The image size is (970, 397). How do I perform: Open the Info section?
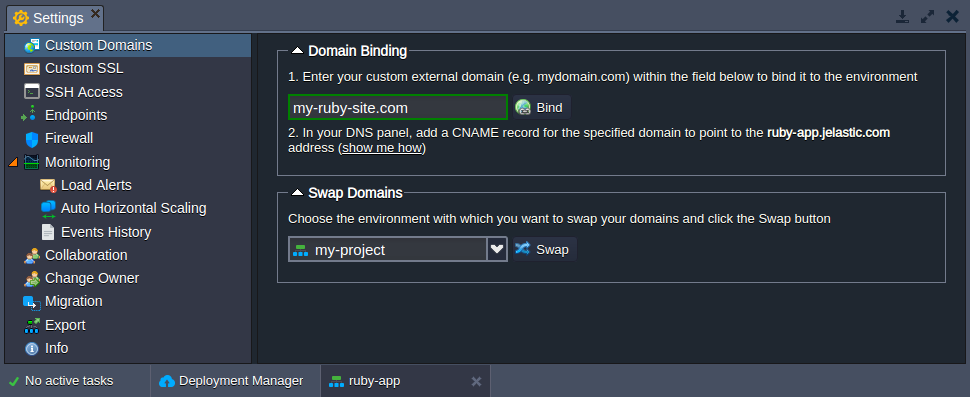128,348
